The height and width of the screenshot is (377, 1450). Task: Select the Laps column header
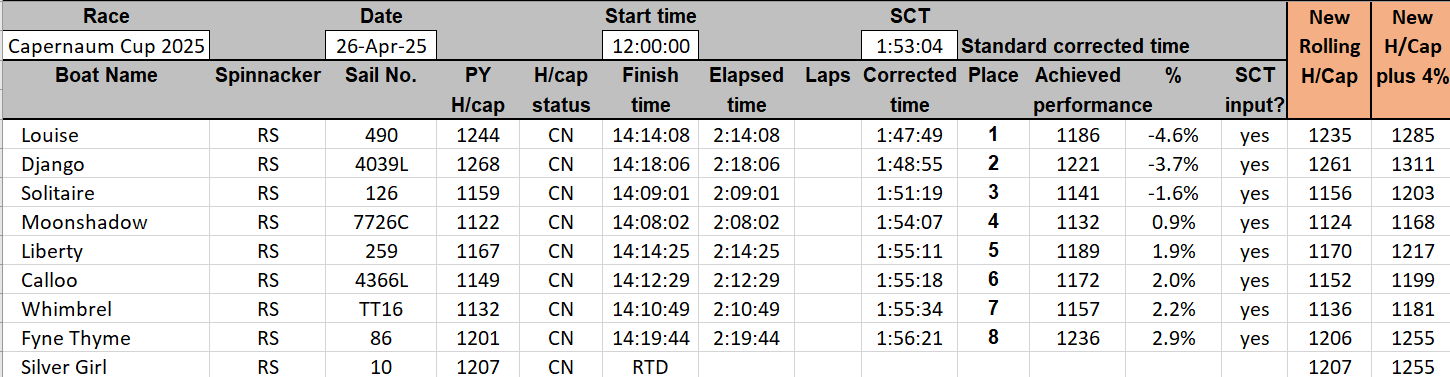[826, 75]
